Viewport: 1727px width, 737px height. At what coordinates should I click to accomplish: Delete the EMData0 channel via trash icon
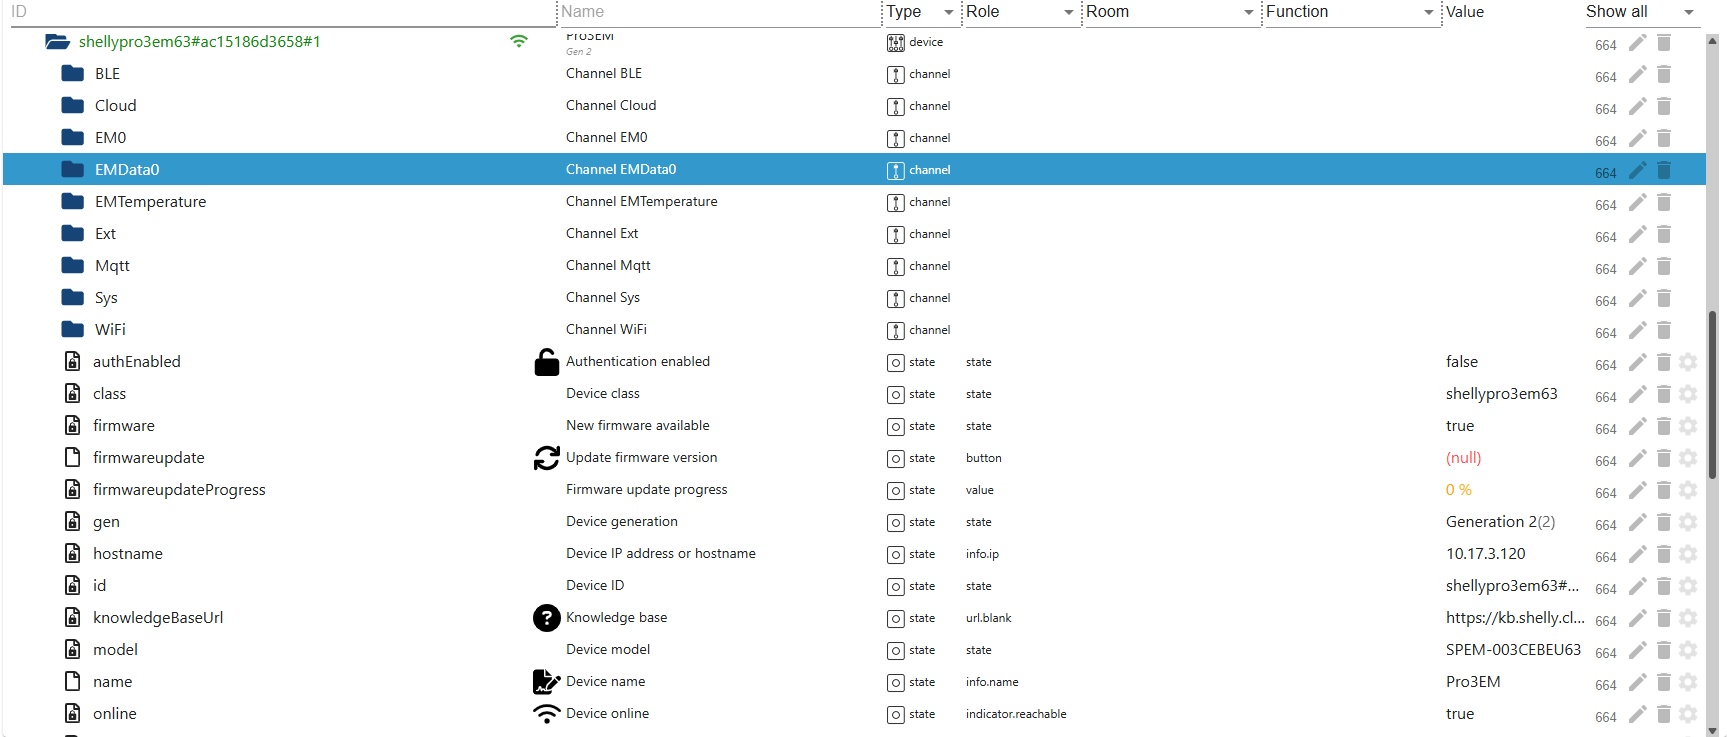click(1664, 170)
